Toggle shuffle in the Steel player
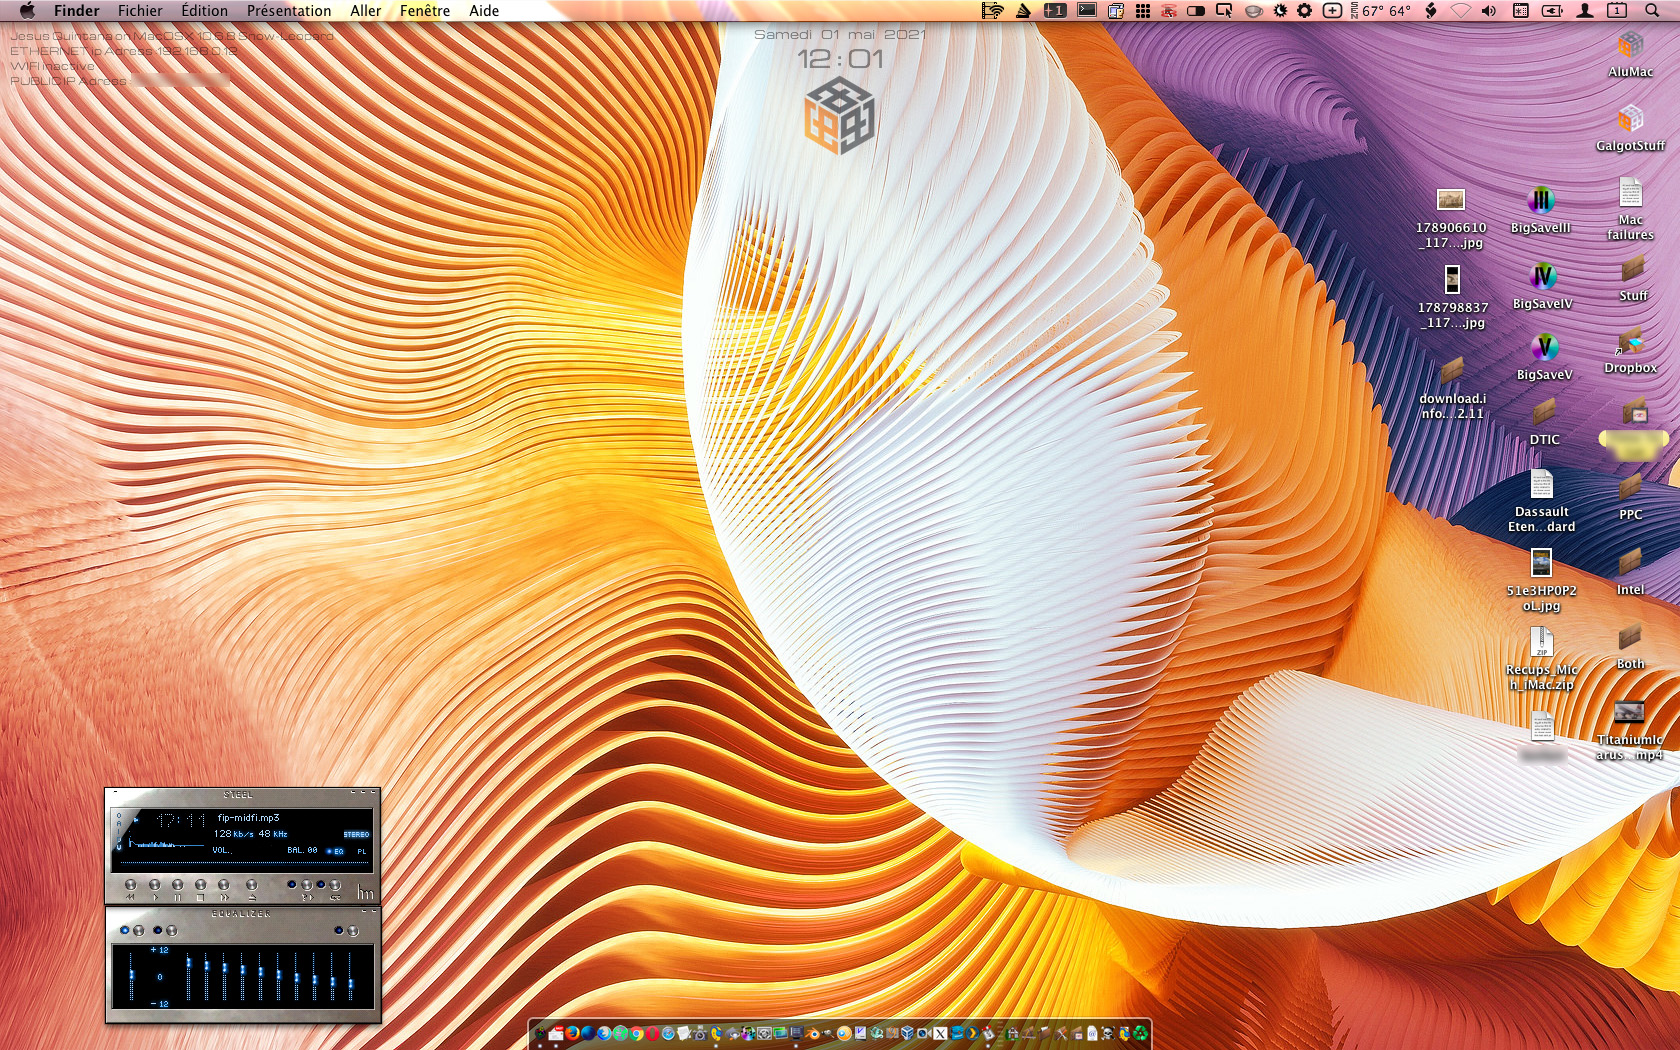The image size is (1680, 1050). (x=306, y=885)
